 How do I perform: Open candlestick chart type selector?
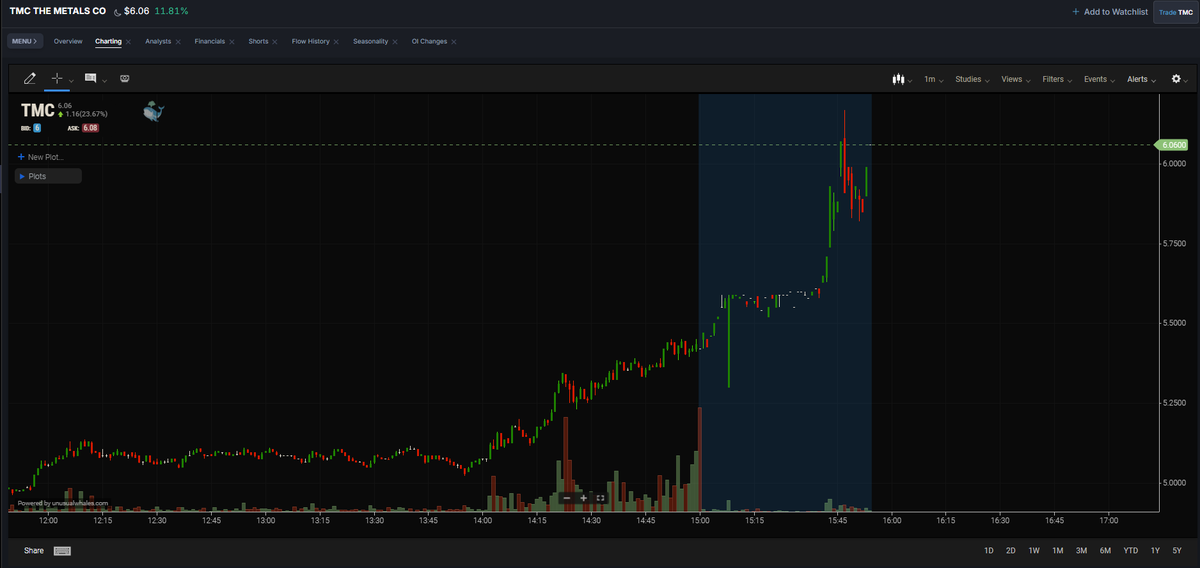pos(902,79)
